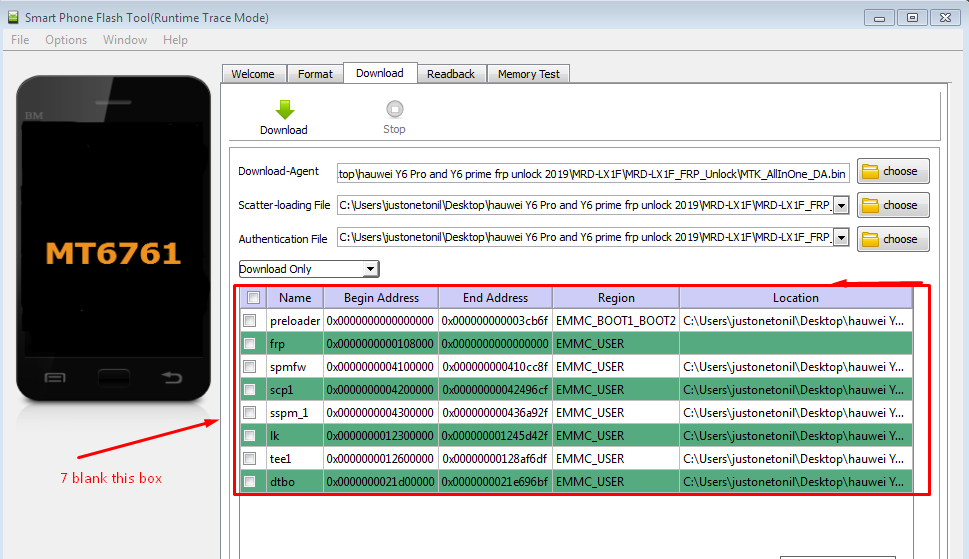Select the dtbo name cell
The image size is (969, 559).
click(295, 482)
